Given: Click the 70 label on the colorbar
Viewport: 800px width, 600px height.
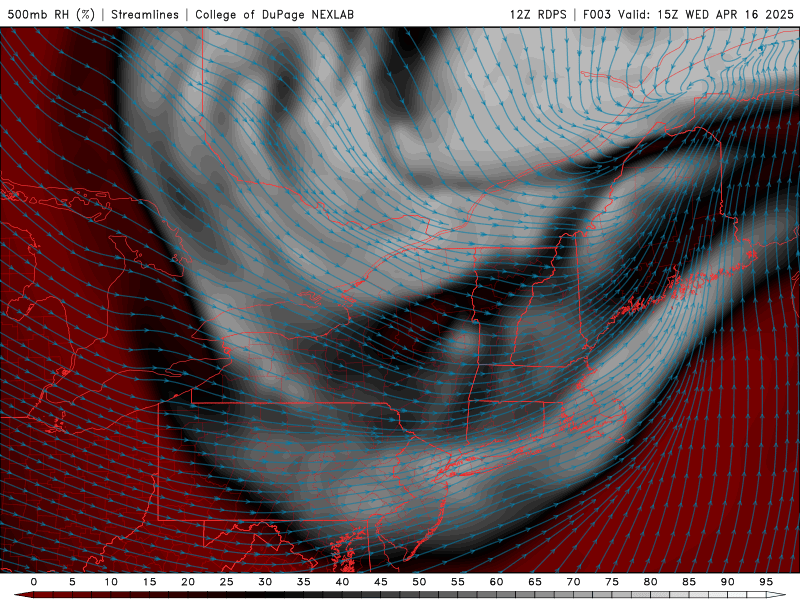Looking at the screenshot, I should 573,582.
